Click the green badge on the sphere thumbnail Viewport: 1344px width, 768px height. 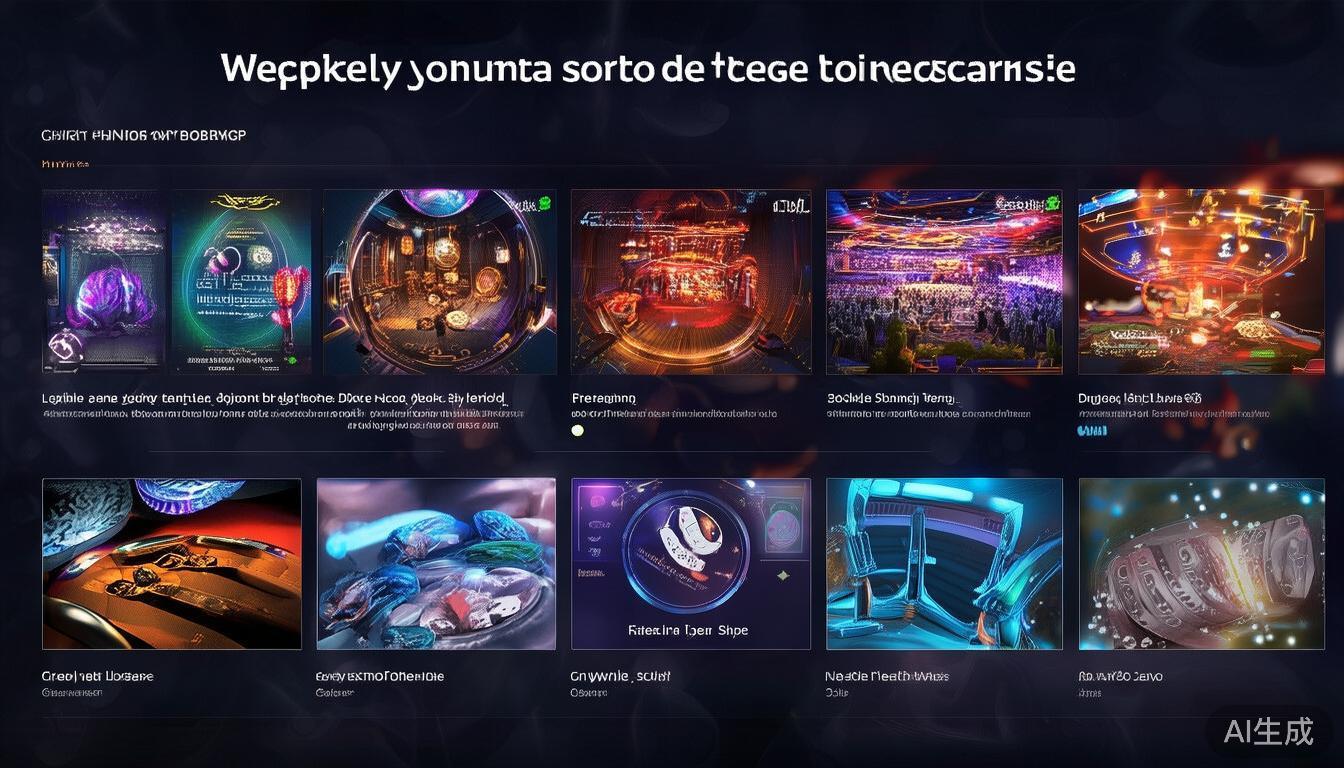pyautogui.click(x=544, y=203)
